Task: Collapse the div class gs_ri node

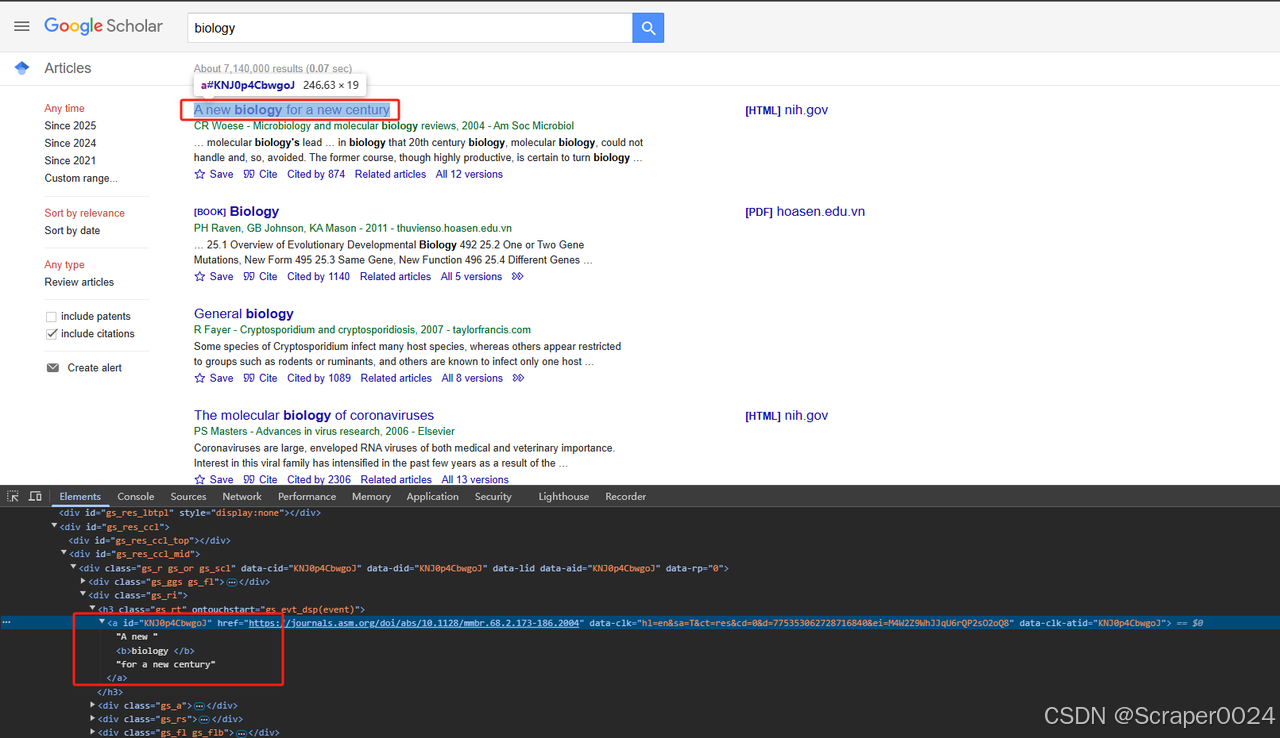Action: [x=84, y=595]
